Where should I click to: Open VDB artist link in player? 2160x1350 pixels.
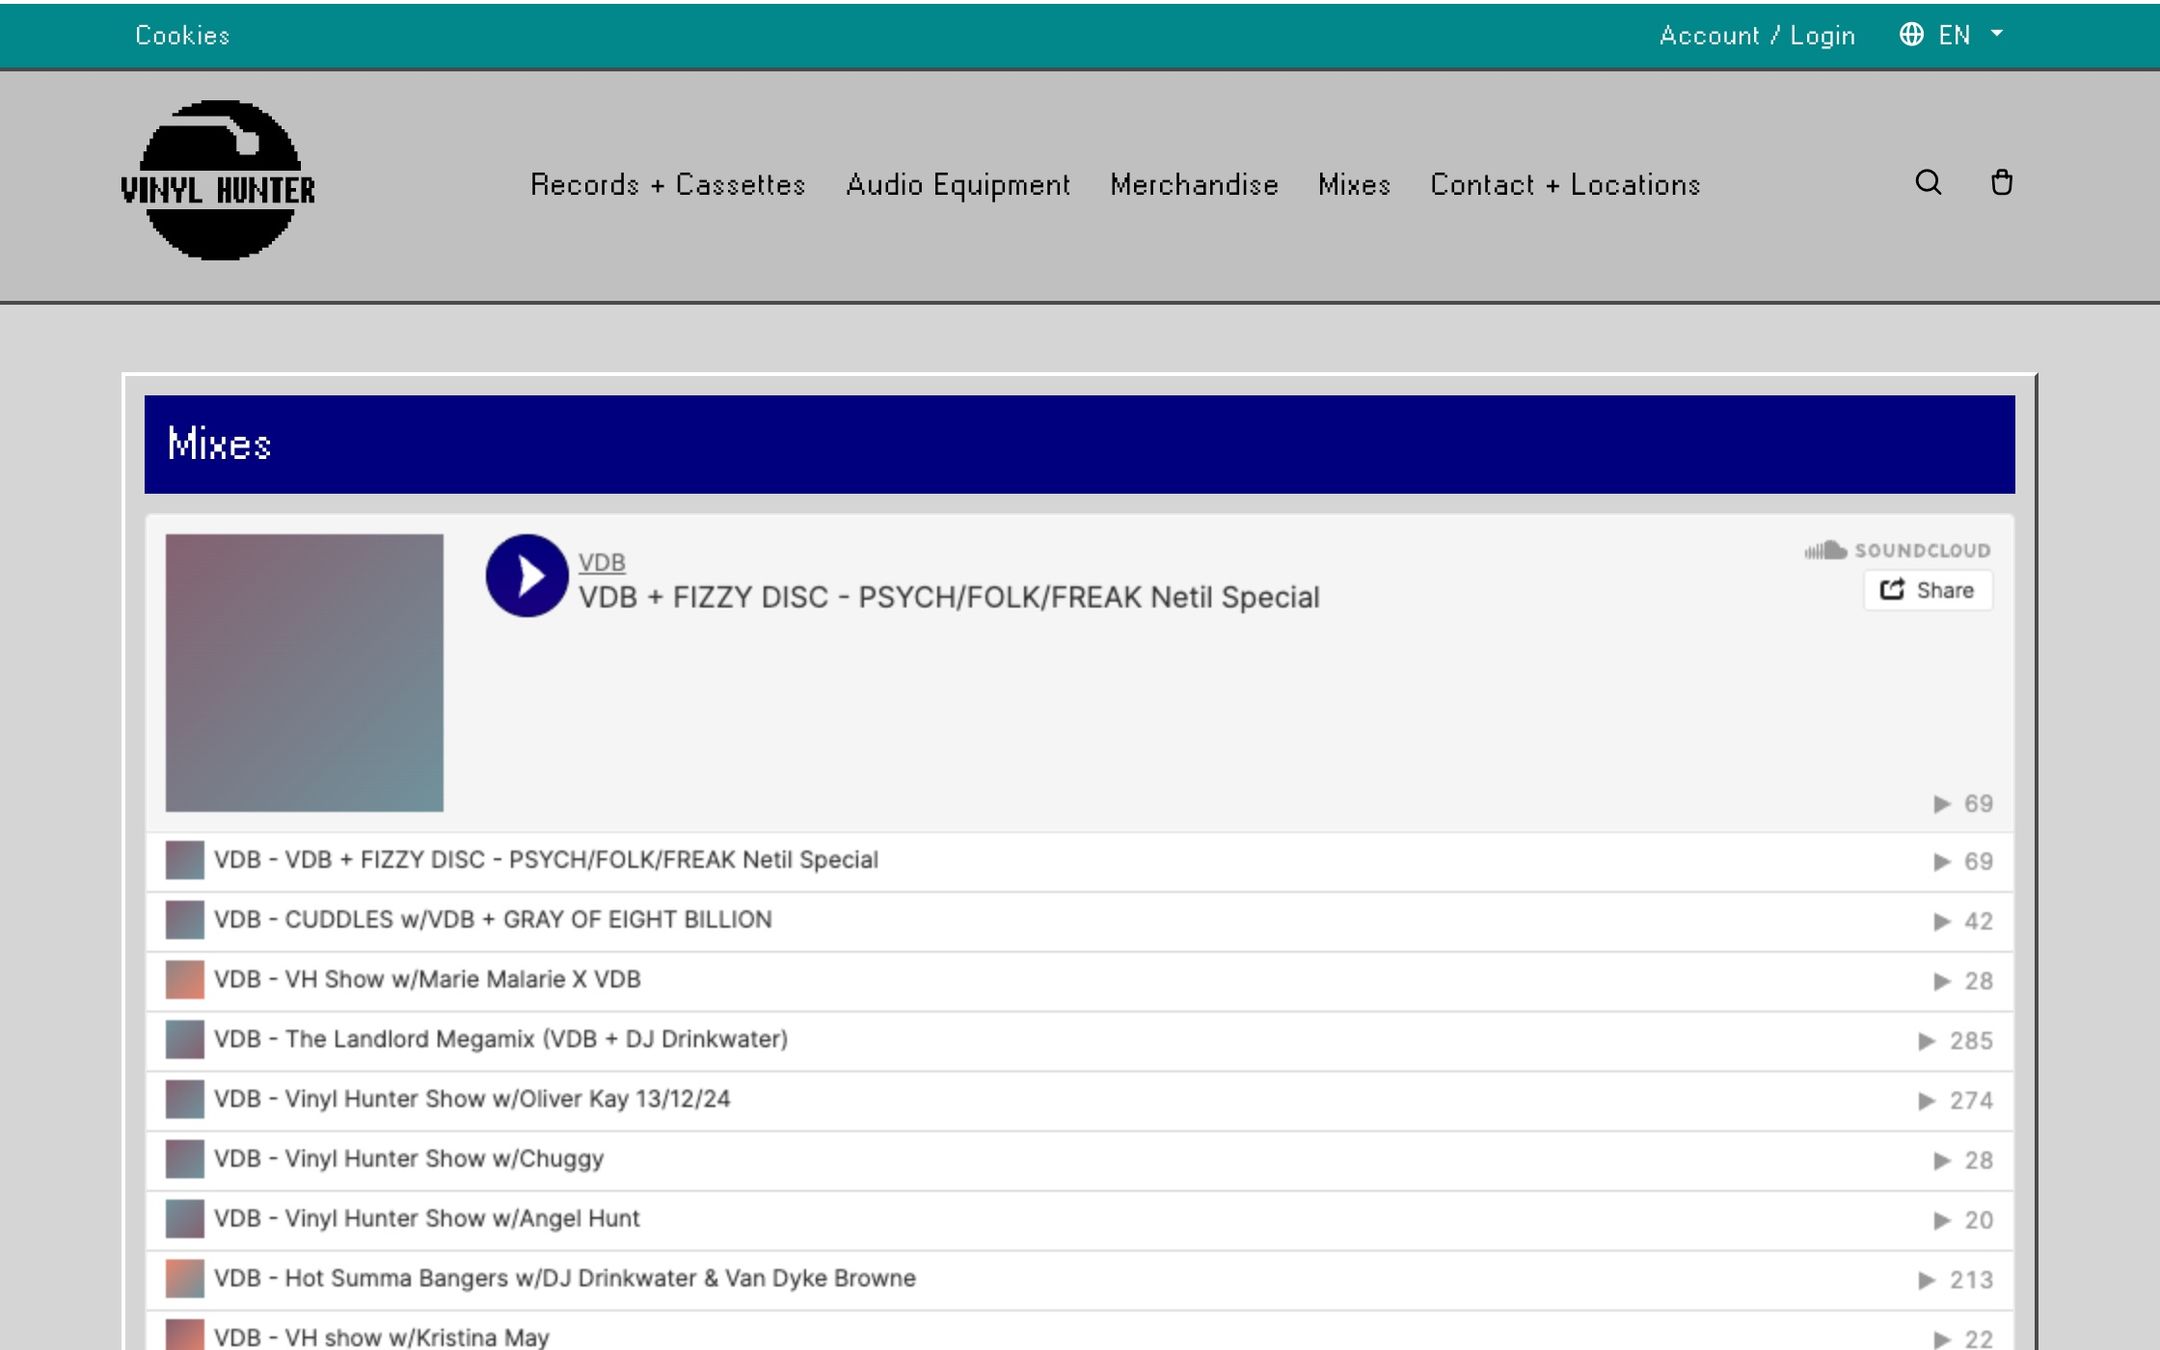click(602, 562)
